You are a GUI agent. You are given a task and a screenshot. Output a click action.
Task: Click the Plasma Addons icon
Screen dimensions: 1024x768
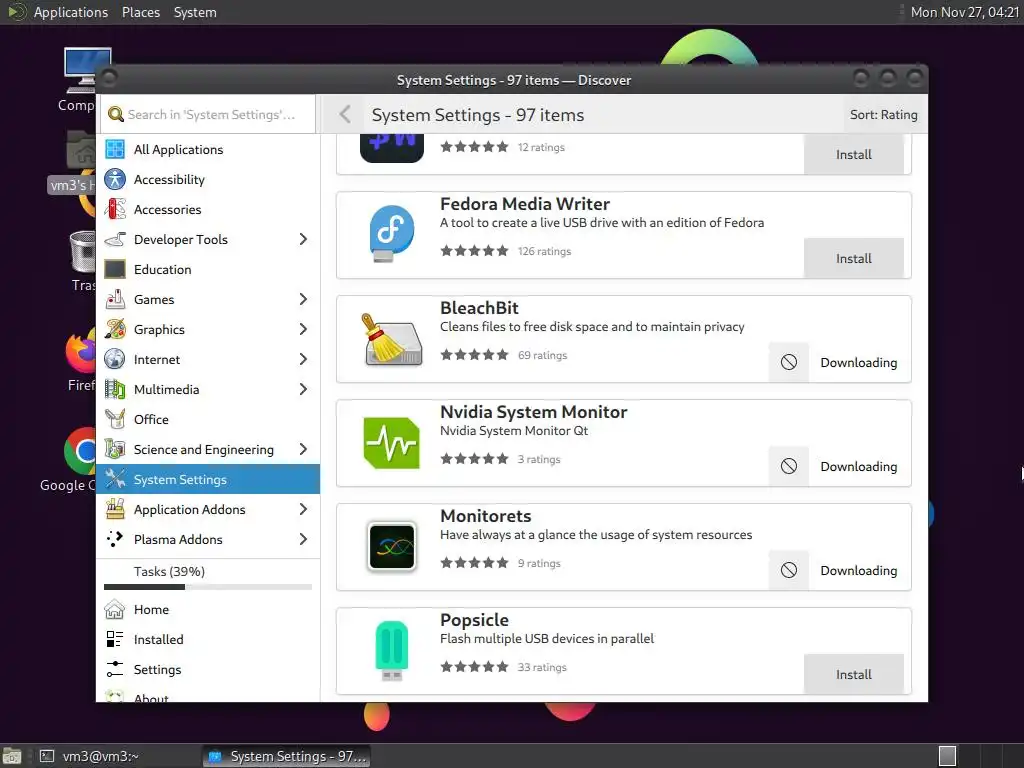(115, 539)
